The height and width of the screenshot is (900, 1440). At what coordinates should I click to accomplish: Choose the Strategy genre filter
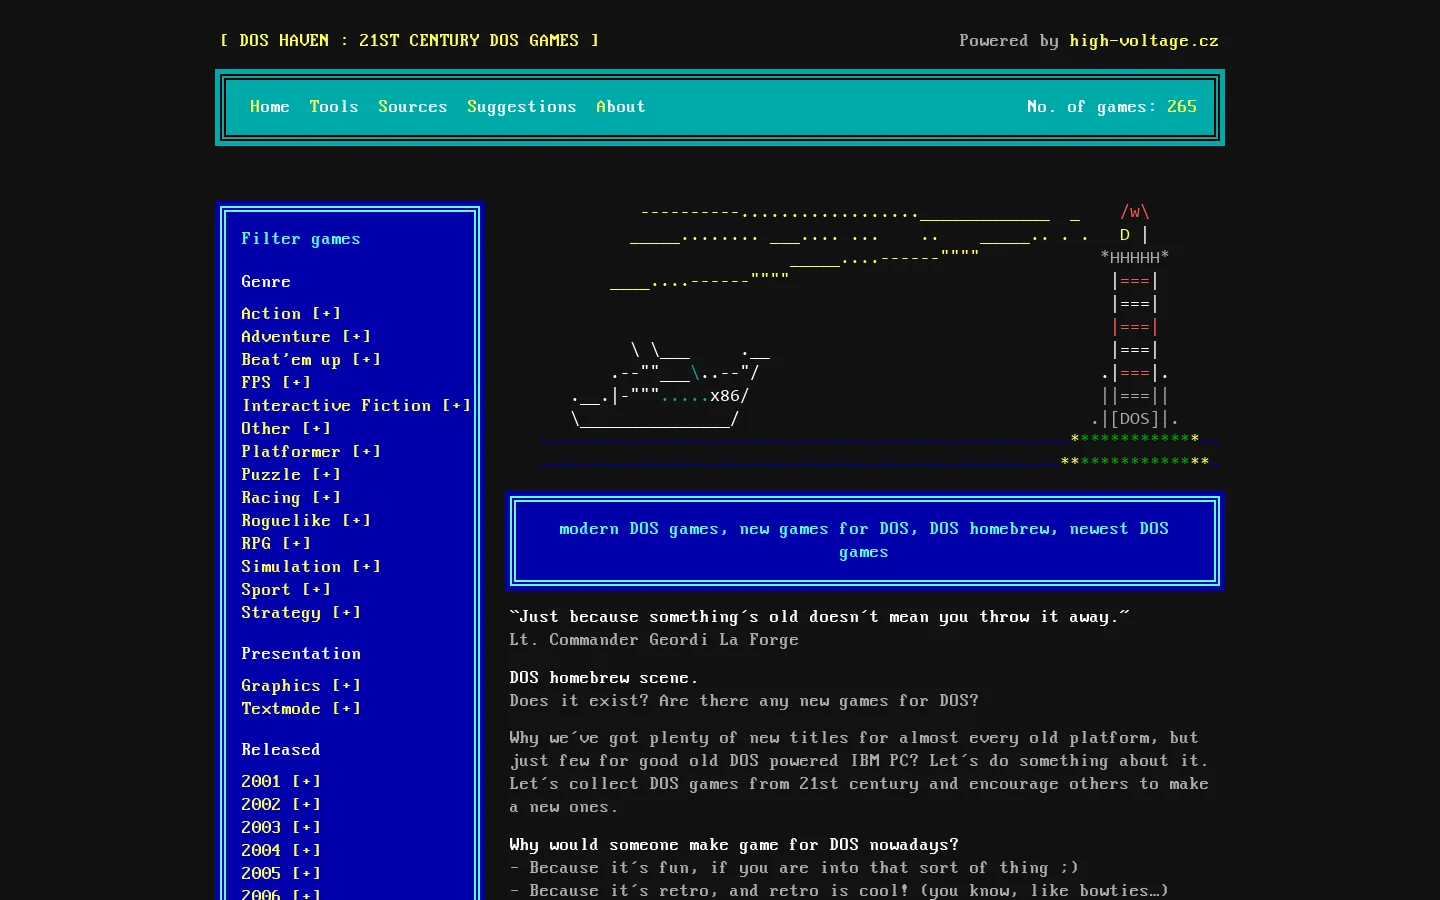click(300, 613)
